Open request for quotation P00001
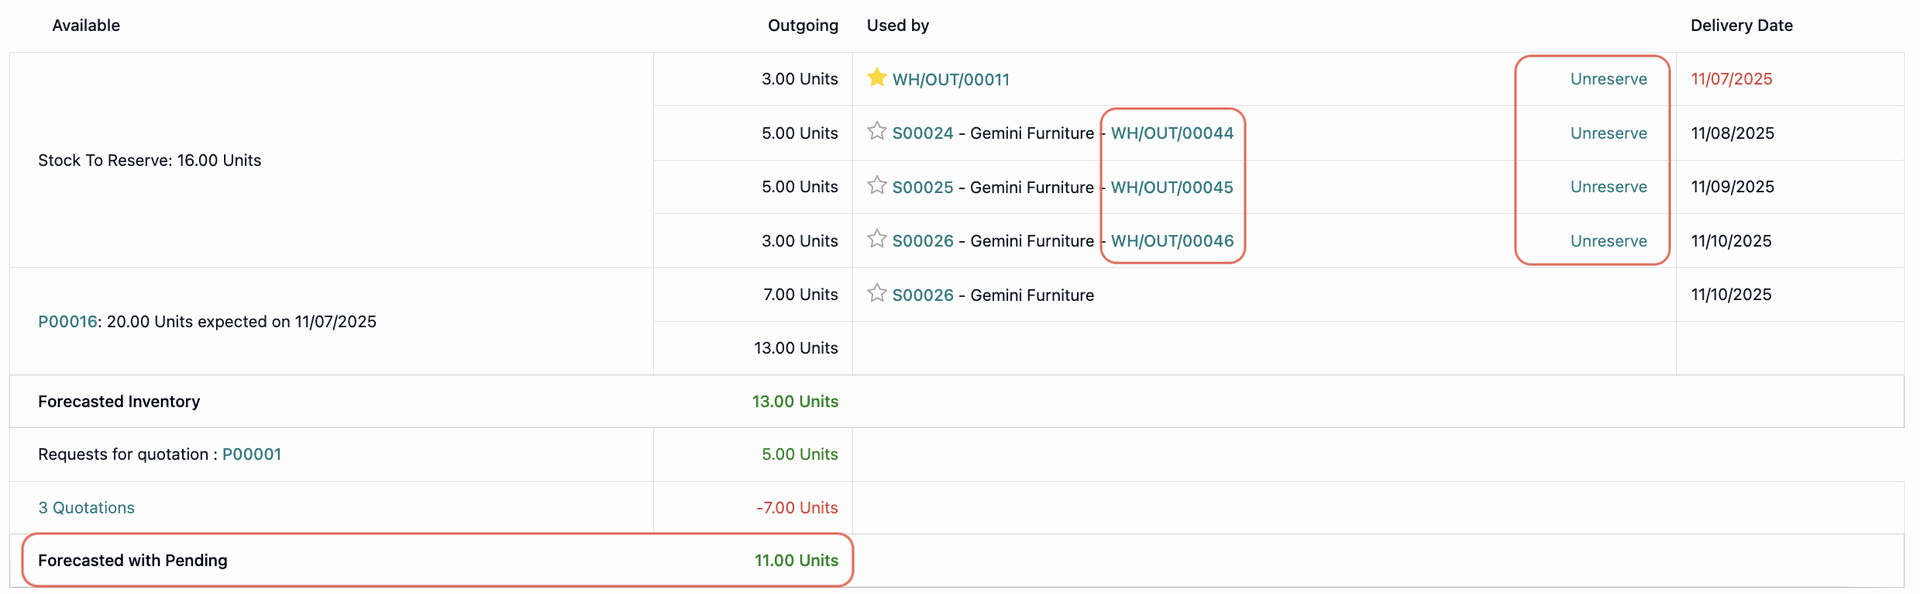 point(251,454)
